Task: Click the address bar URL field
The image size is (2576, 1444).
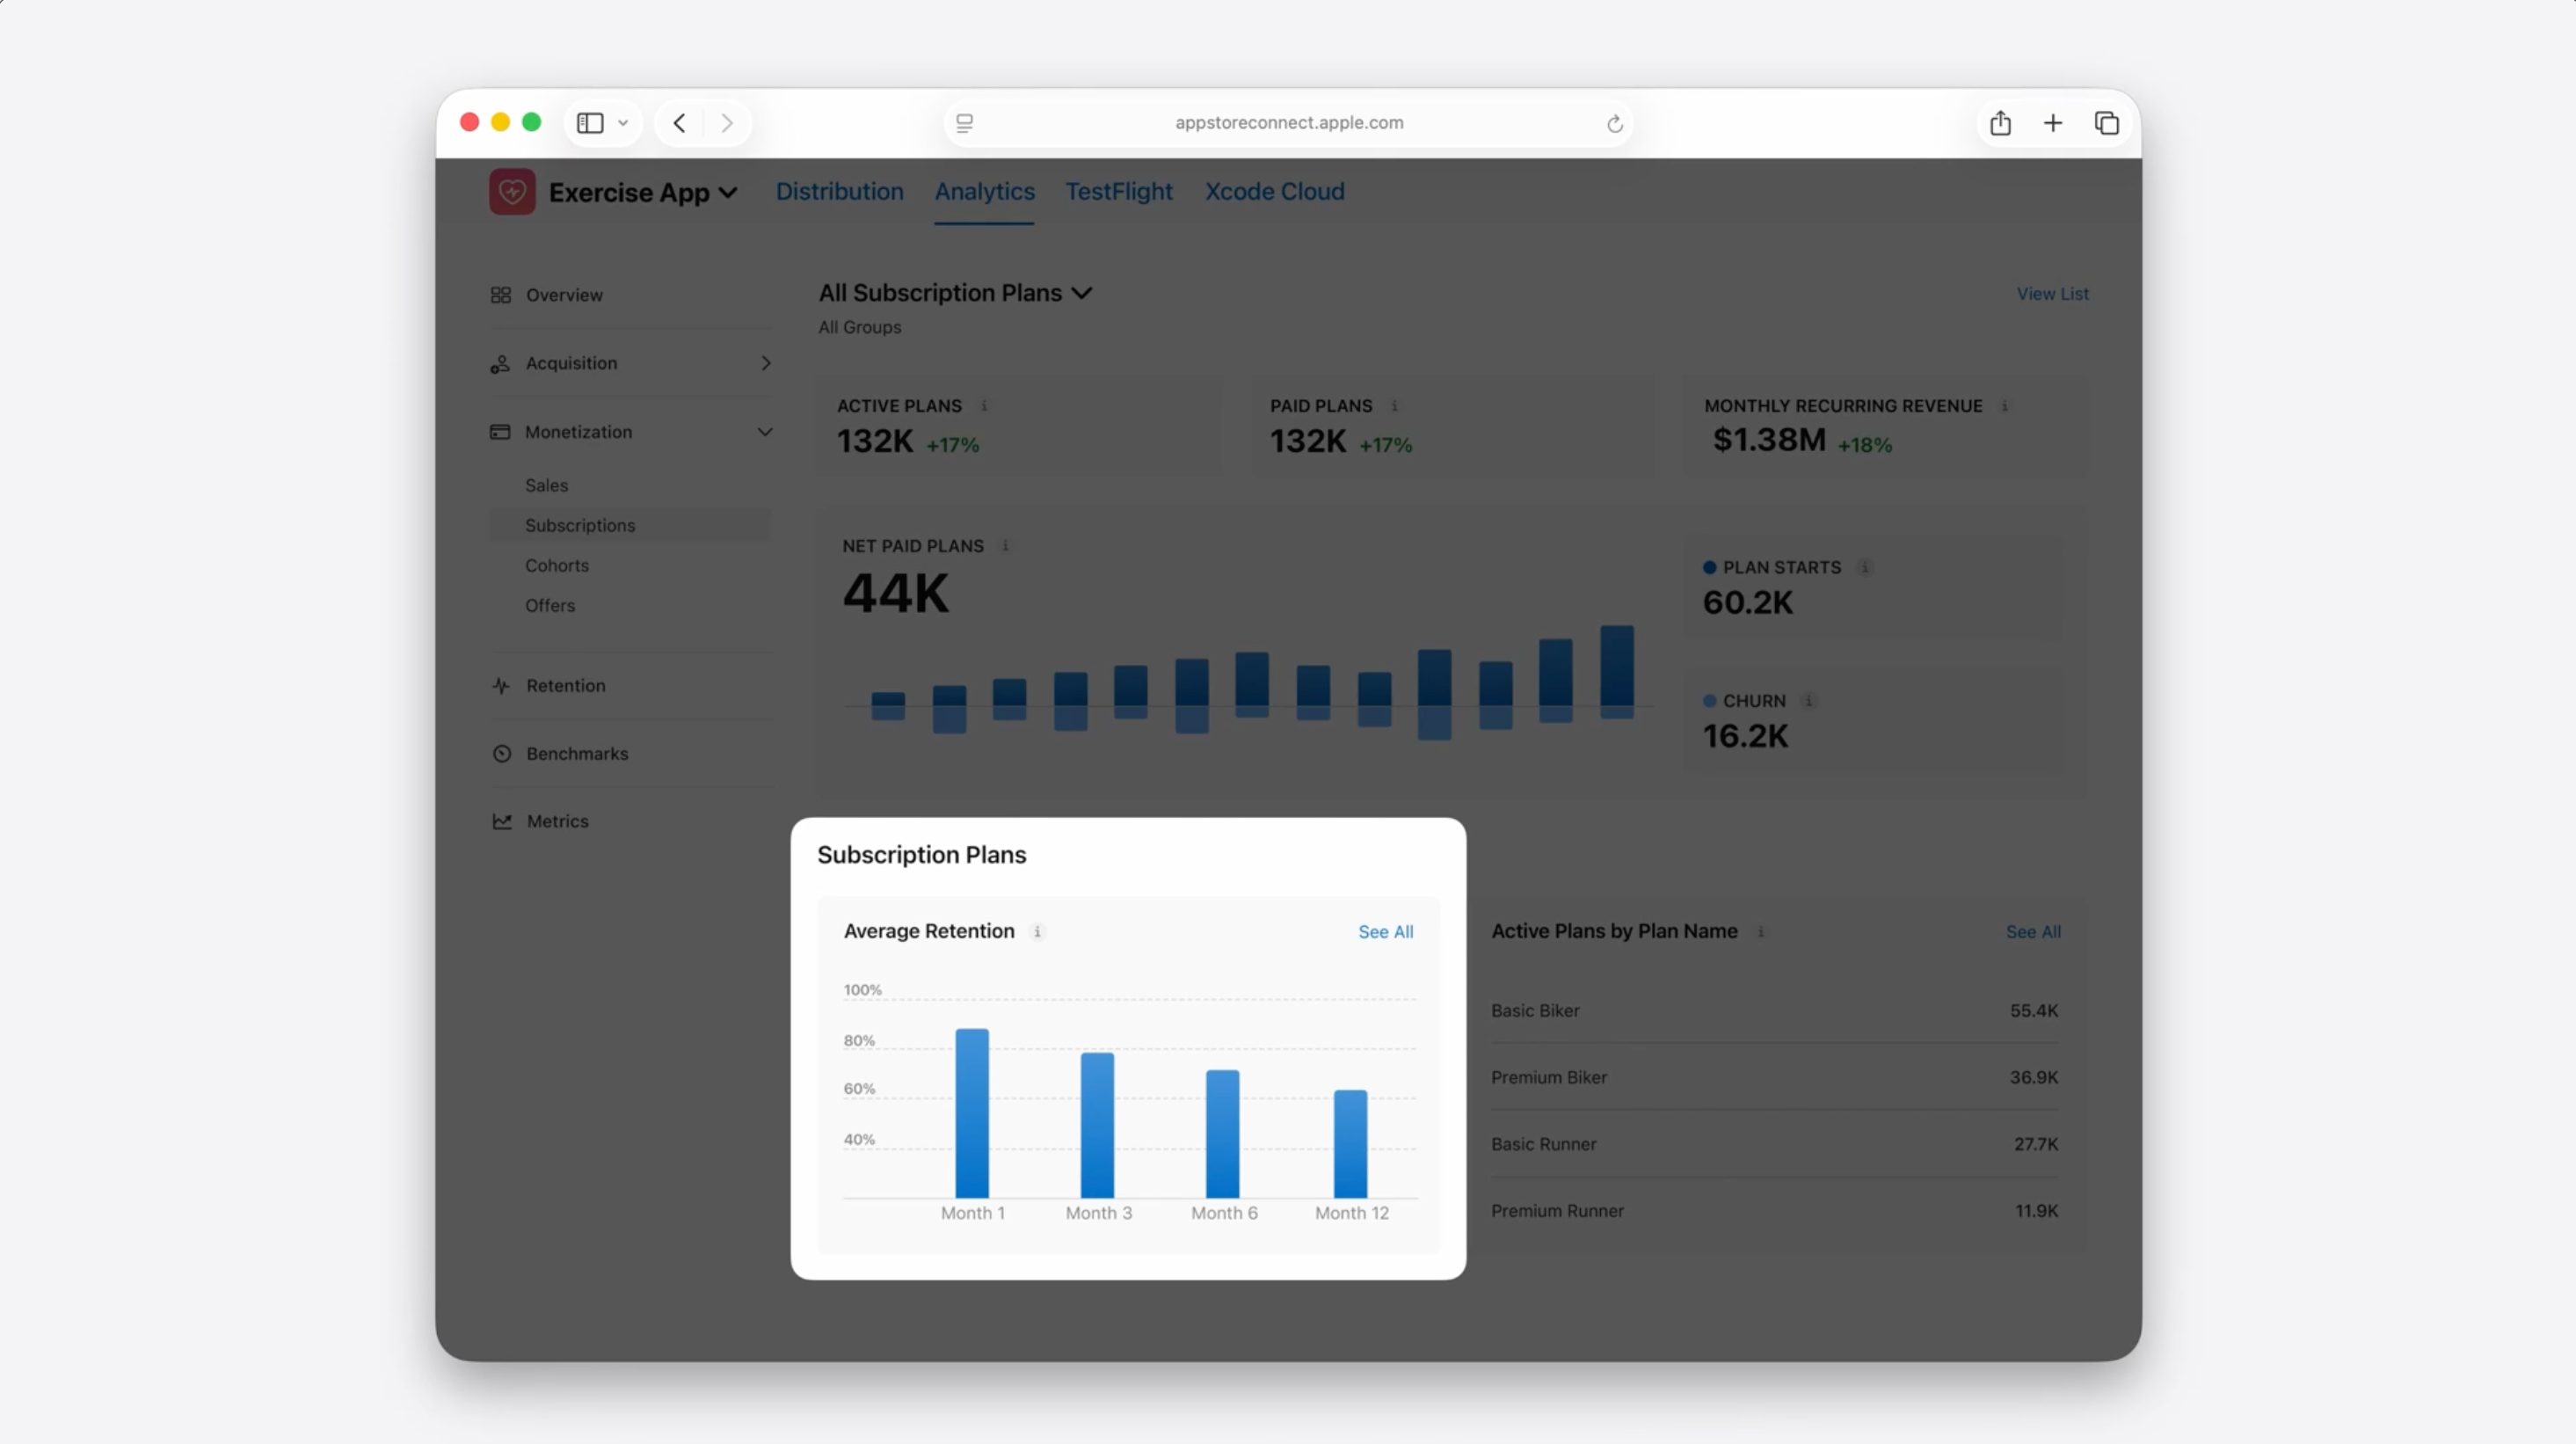Action: pyautogui.click(x=1288, y=123)
